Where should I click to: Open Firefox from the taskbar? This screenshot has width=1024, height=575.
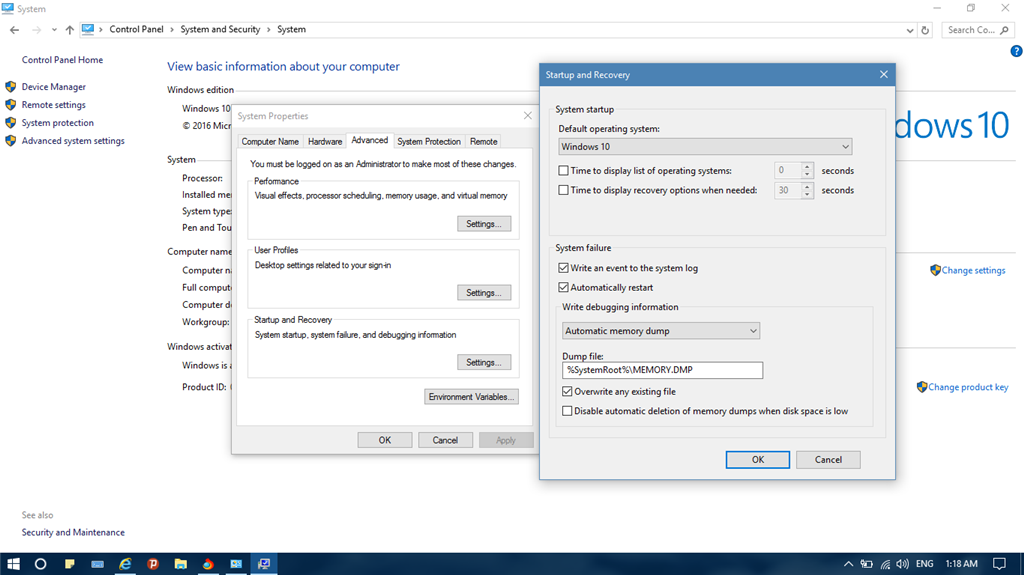pyautogui.click(x=208, y=563)
